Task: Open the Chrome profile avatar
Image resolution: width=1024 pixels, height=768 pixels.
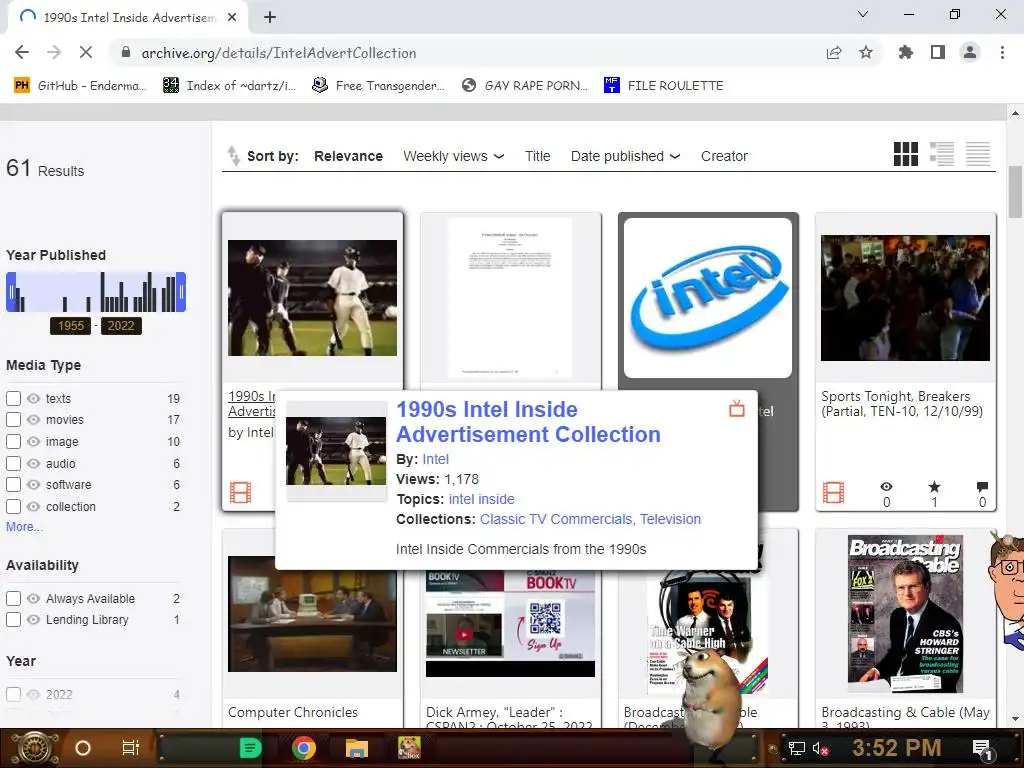Action: [970, 53]
